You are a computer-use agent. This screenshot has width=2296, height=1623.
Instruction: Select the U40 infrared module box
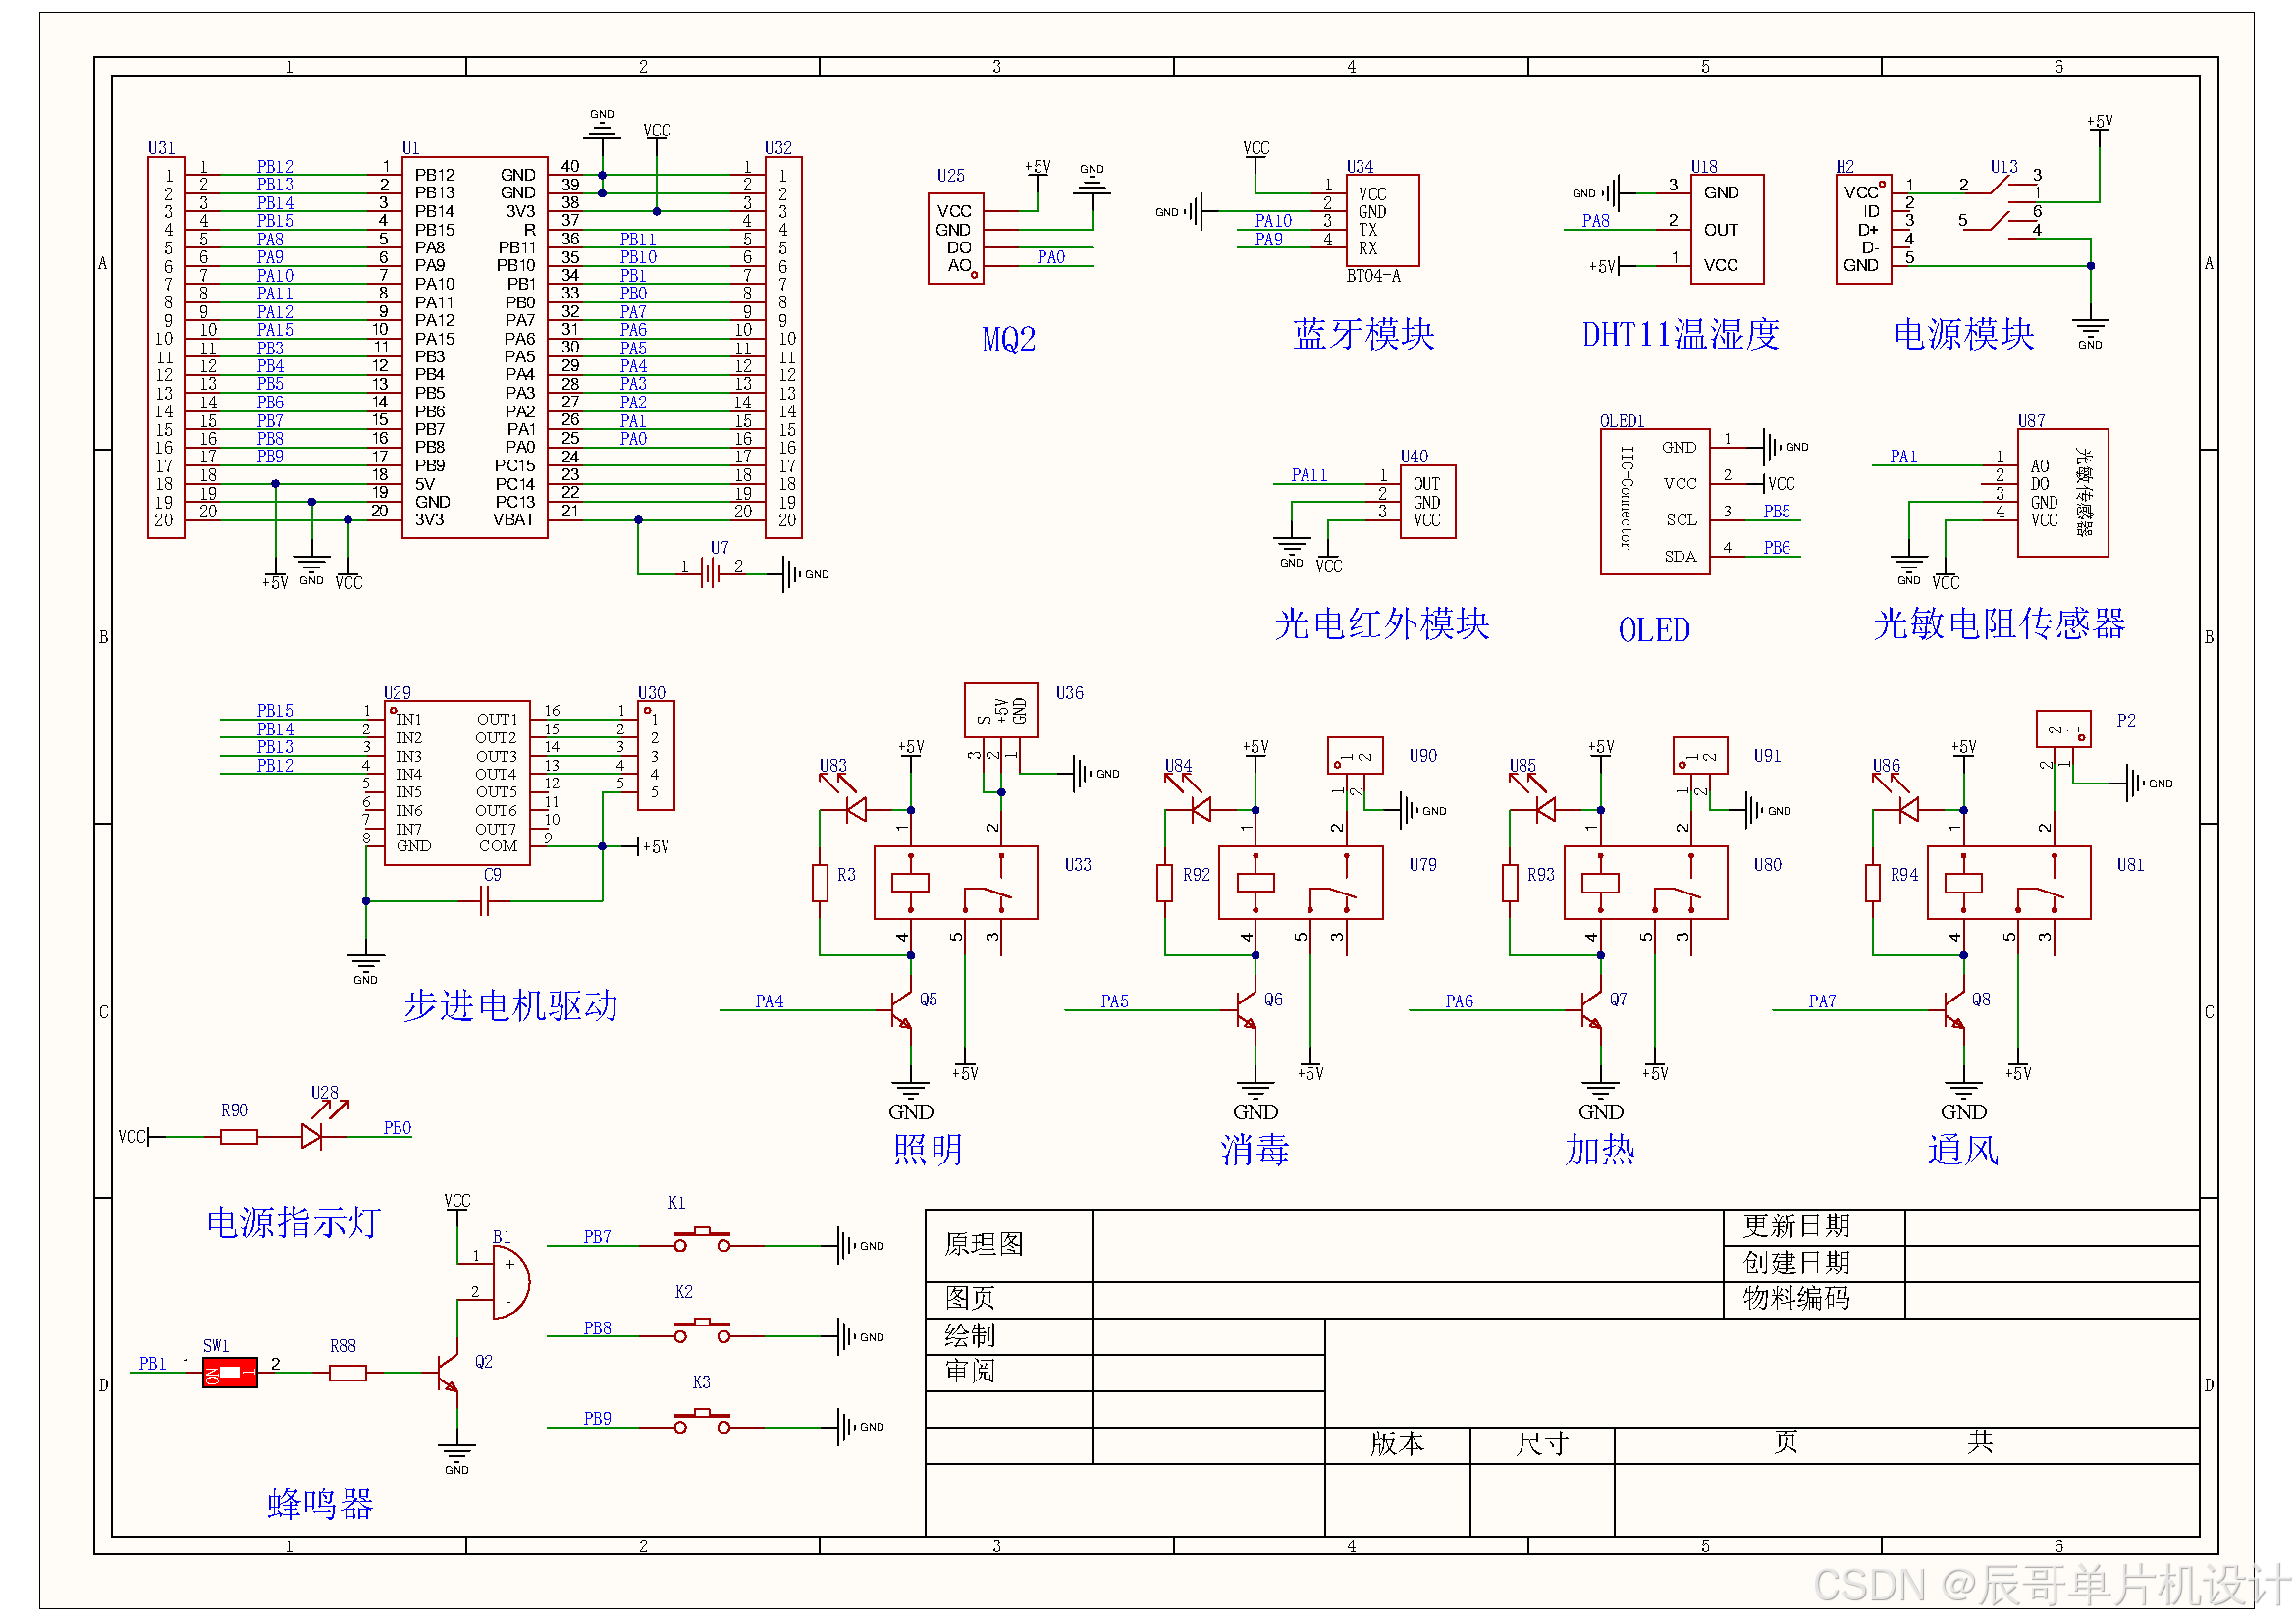pos(1427,502)
